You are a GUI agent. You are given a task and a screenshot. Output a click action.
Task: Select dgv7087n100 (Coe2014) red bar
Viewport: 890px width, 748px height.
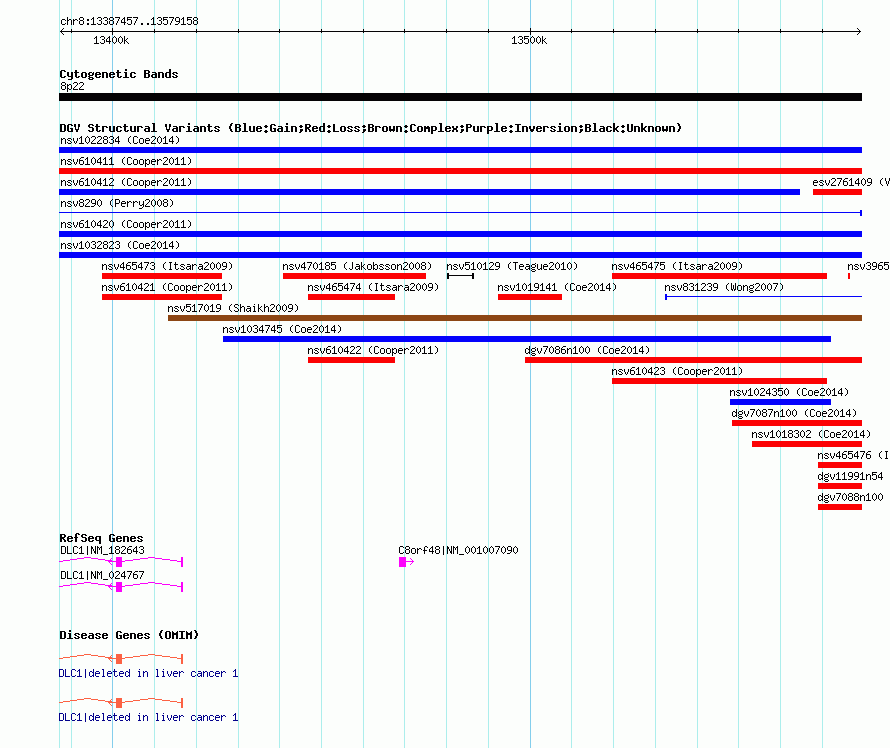point(797,423)
